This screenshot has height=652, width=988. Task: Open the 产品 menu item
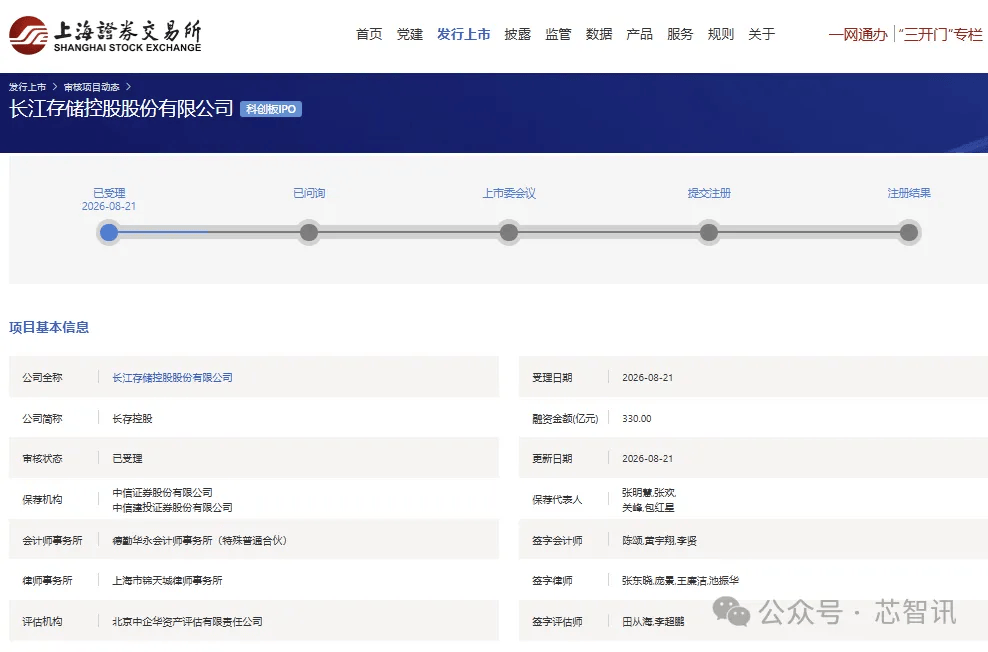click(640, 34)
